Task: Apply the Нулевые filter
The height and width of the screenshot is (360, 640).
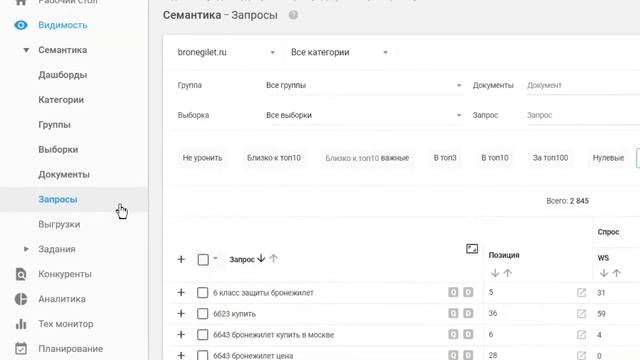Action: 608,158
